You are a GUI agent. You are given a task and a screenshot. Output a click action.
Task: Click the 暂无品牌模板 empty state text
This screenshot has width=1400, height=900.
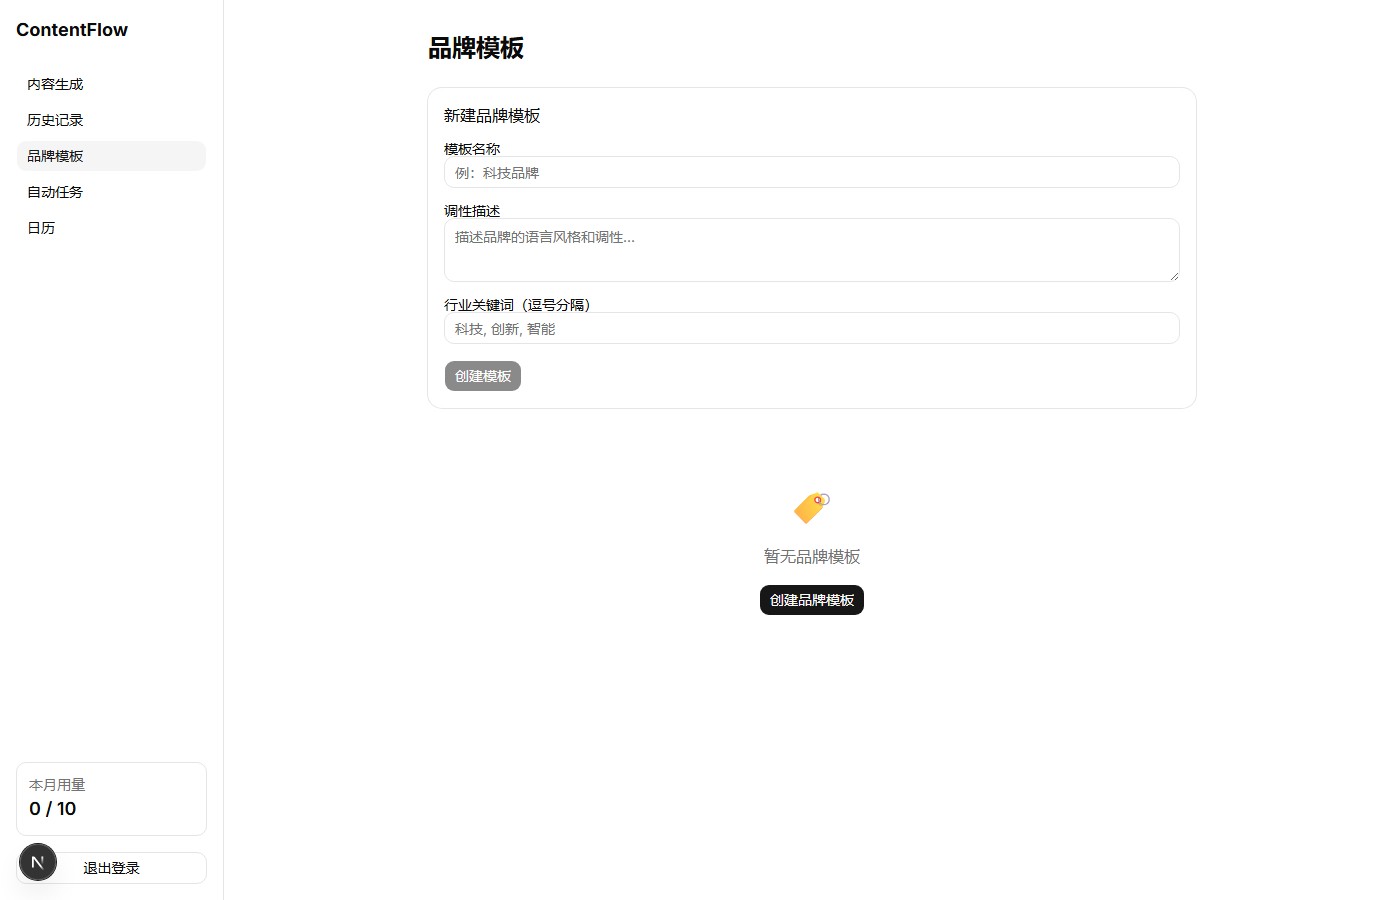[x=811, y=556]
